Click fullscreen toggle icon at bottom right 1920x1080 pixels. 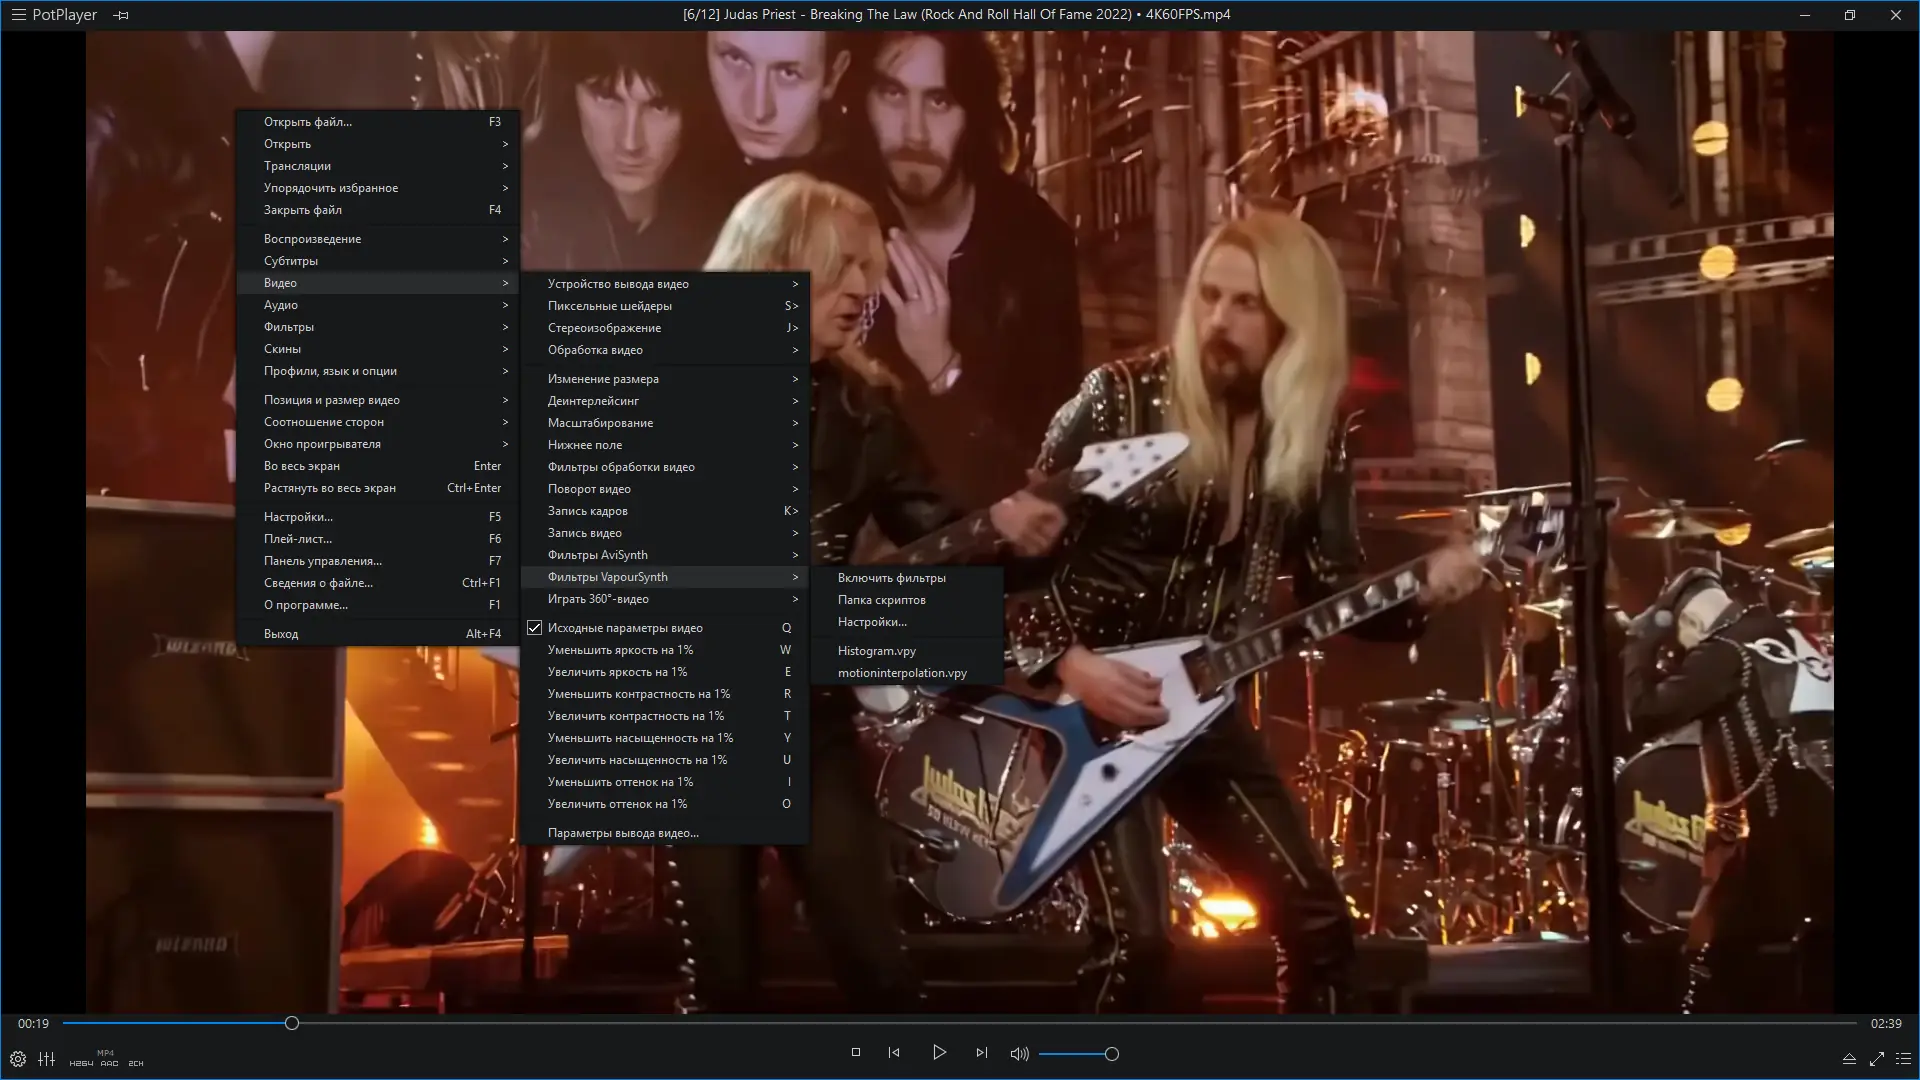(1876, 1058)
